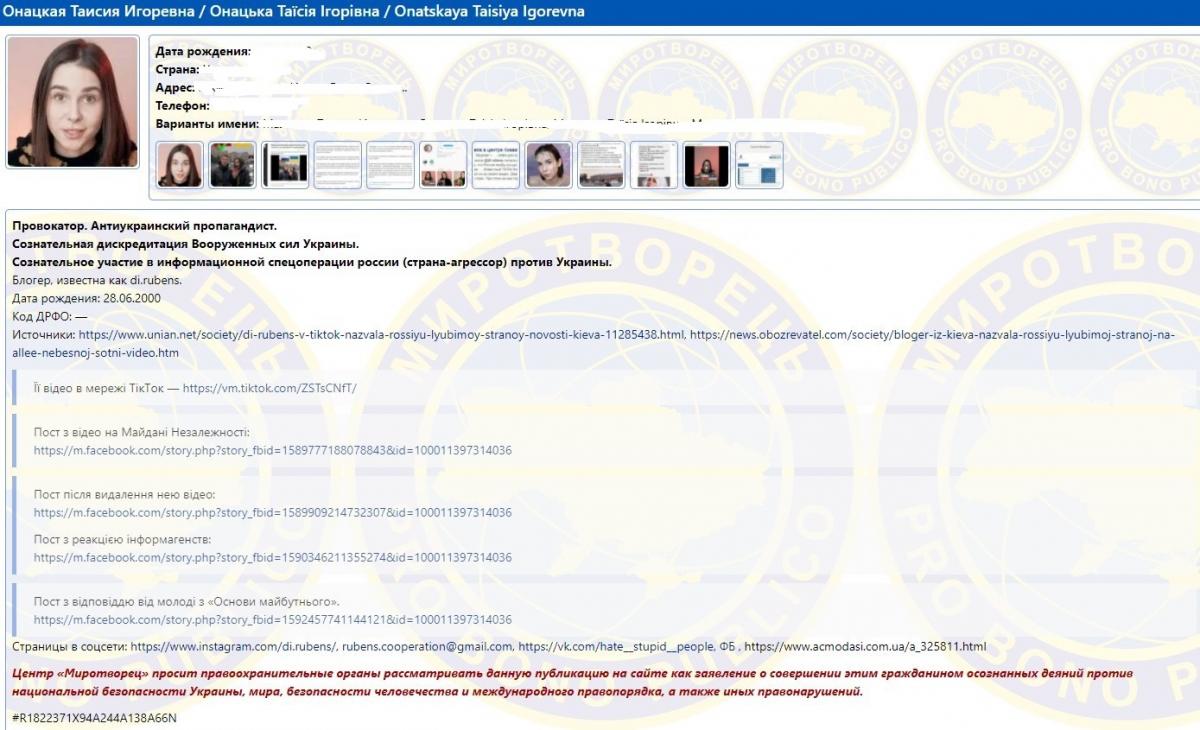Open the vm.tiktok.com video link
Screen dimensions: 1200x730
click(269, 388)
